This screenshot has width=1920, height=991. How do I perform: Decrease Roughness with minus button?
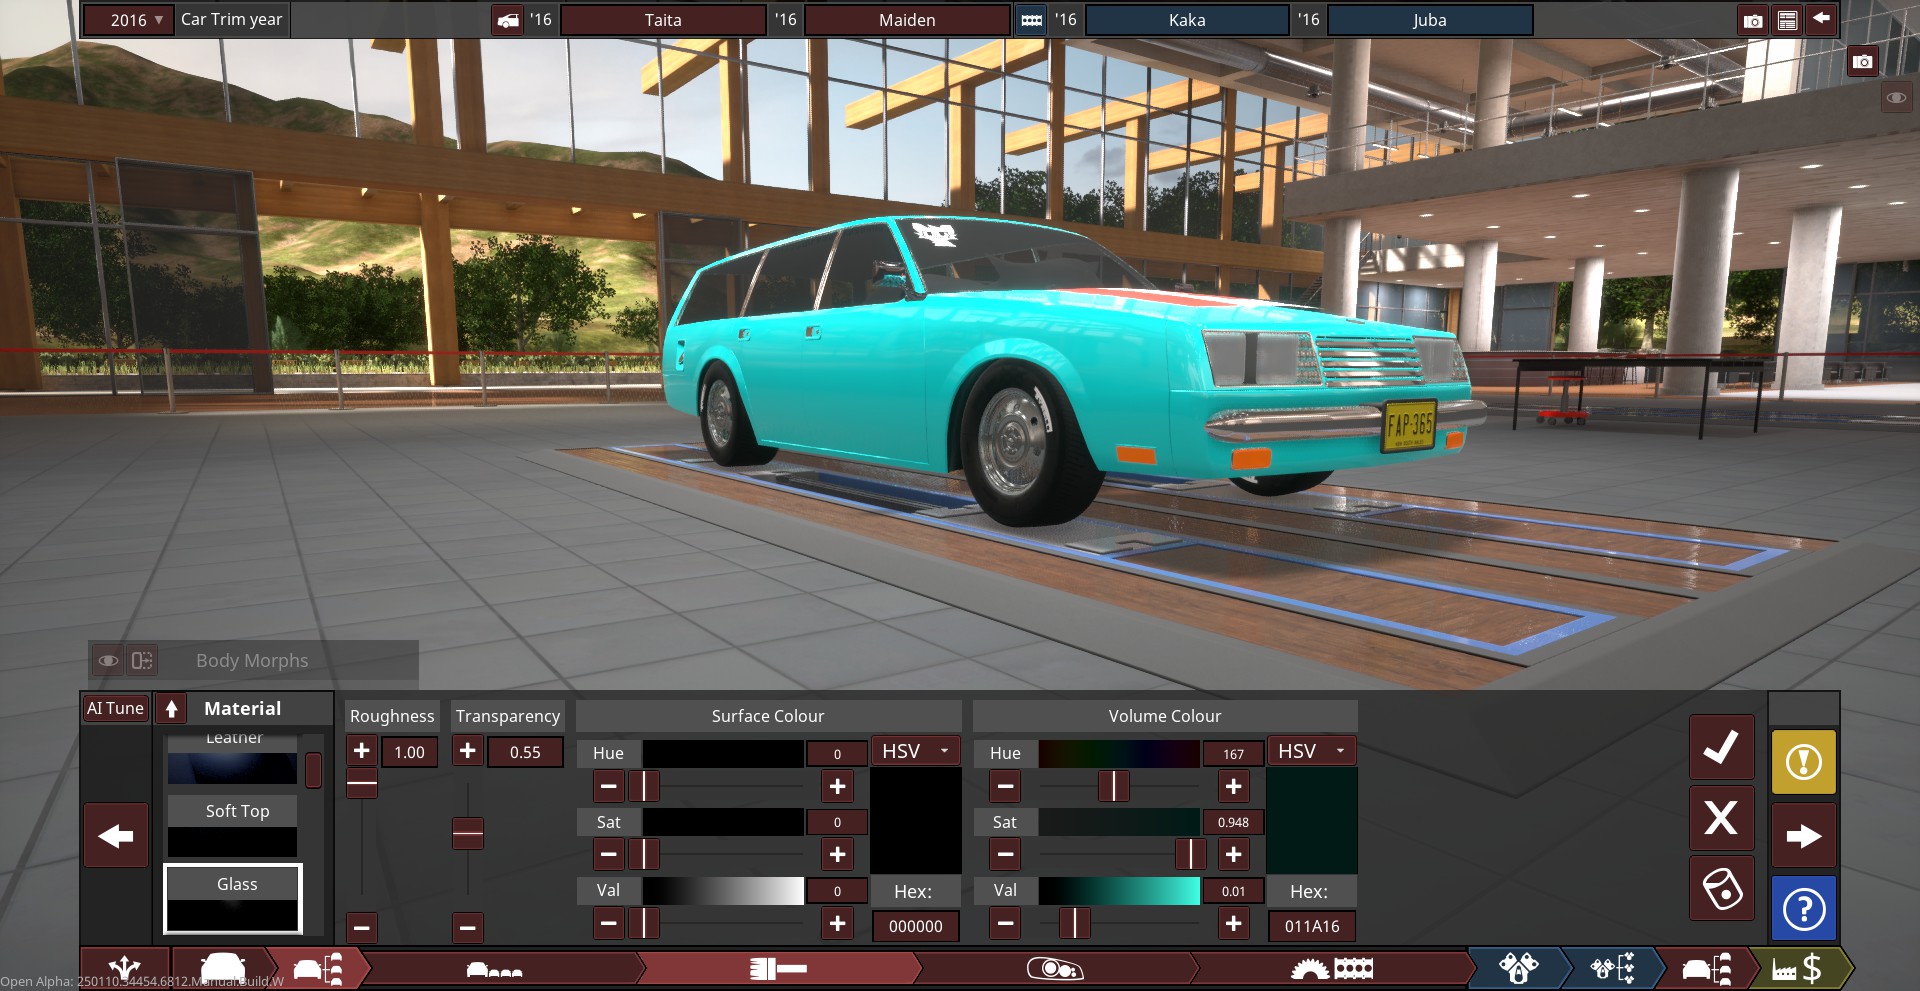362,928
